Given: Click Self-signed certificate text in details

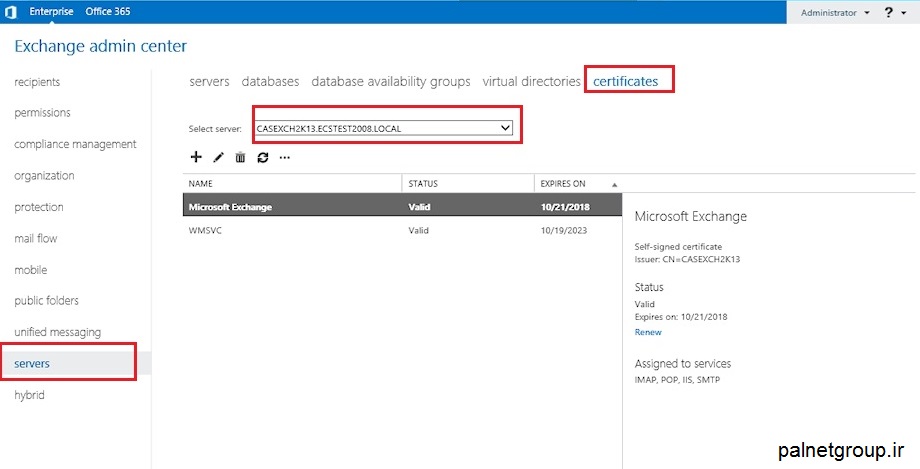Looking at the screenshot, I should 678,247.
